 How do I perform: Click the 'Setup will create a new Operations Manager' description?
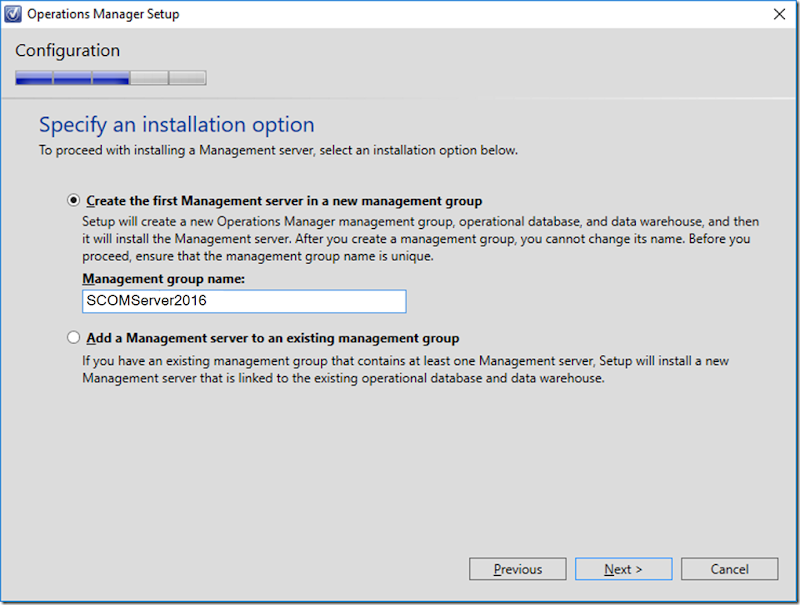click(420, 239)
